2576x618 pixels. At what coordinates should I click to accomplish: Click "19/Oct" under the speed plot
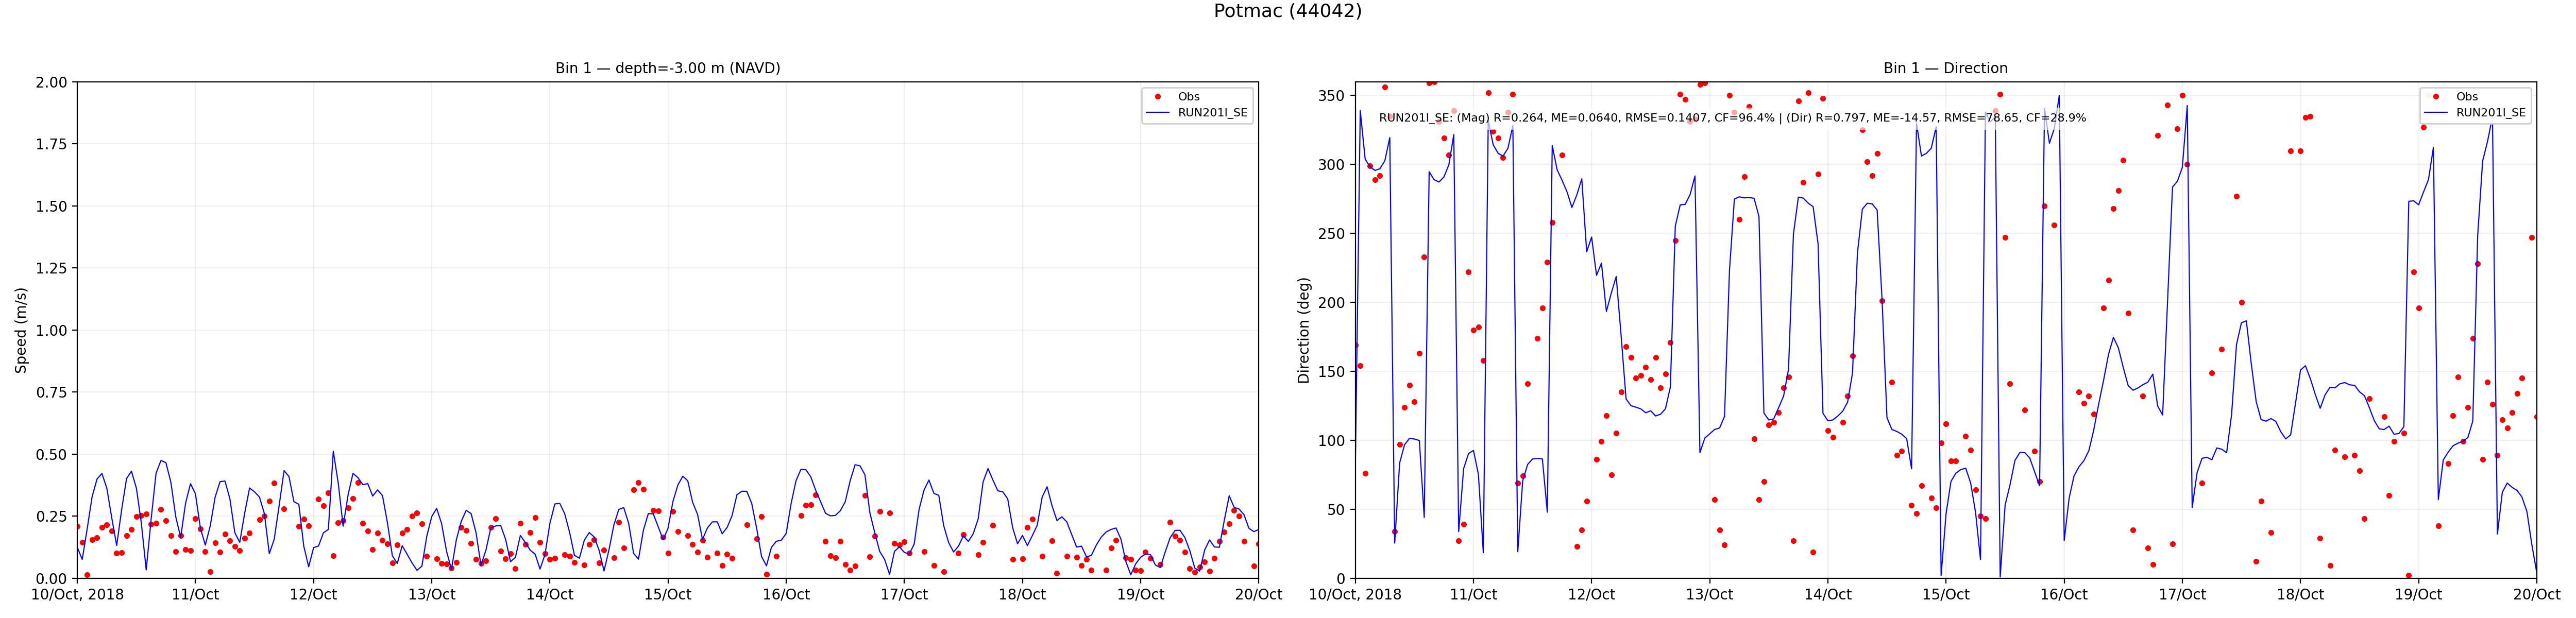click(1140, 595)
